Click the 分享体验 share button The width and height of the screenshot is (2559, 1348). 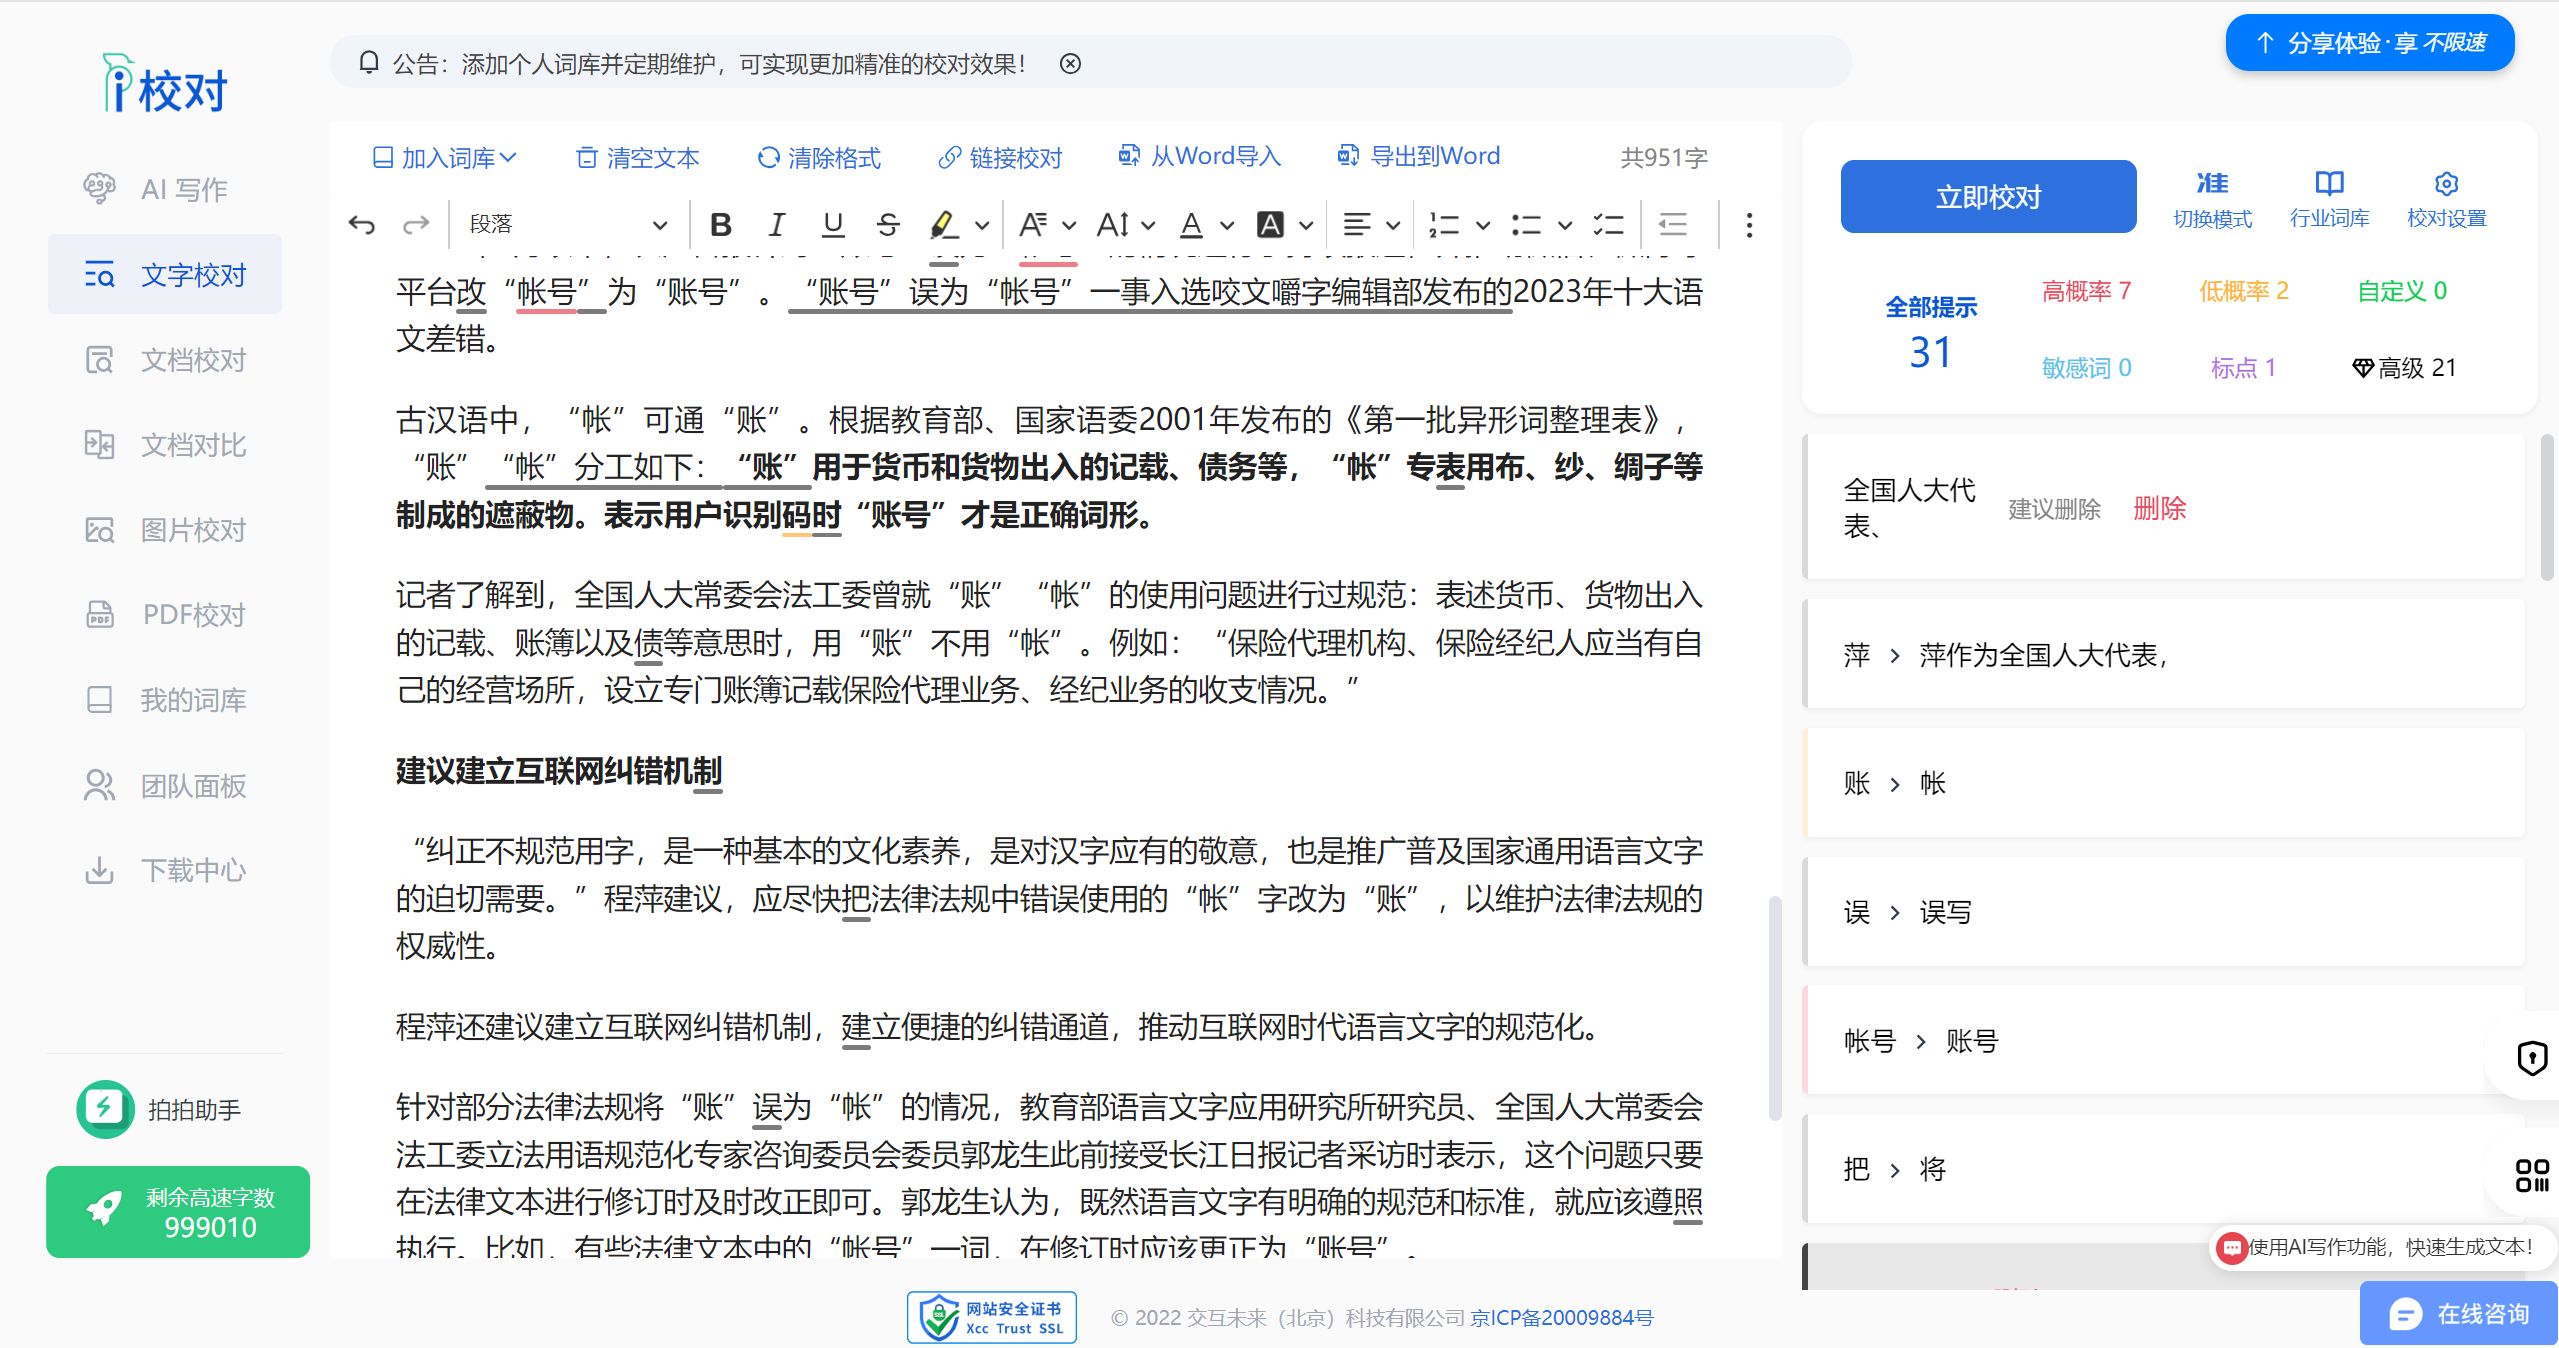[2370, 43]
